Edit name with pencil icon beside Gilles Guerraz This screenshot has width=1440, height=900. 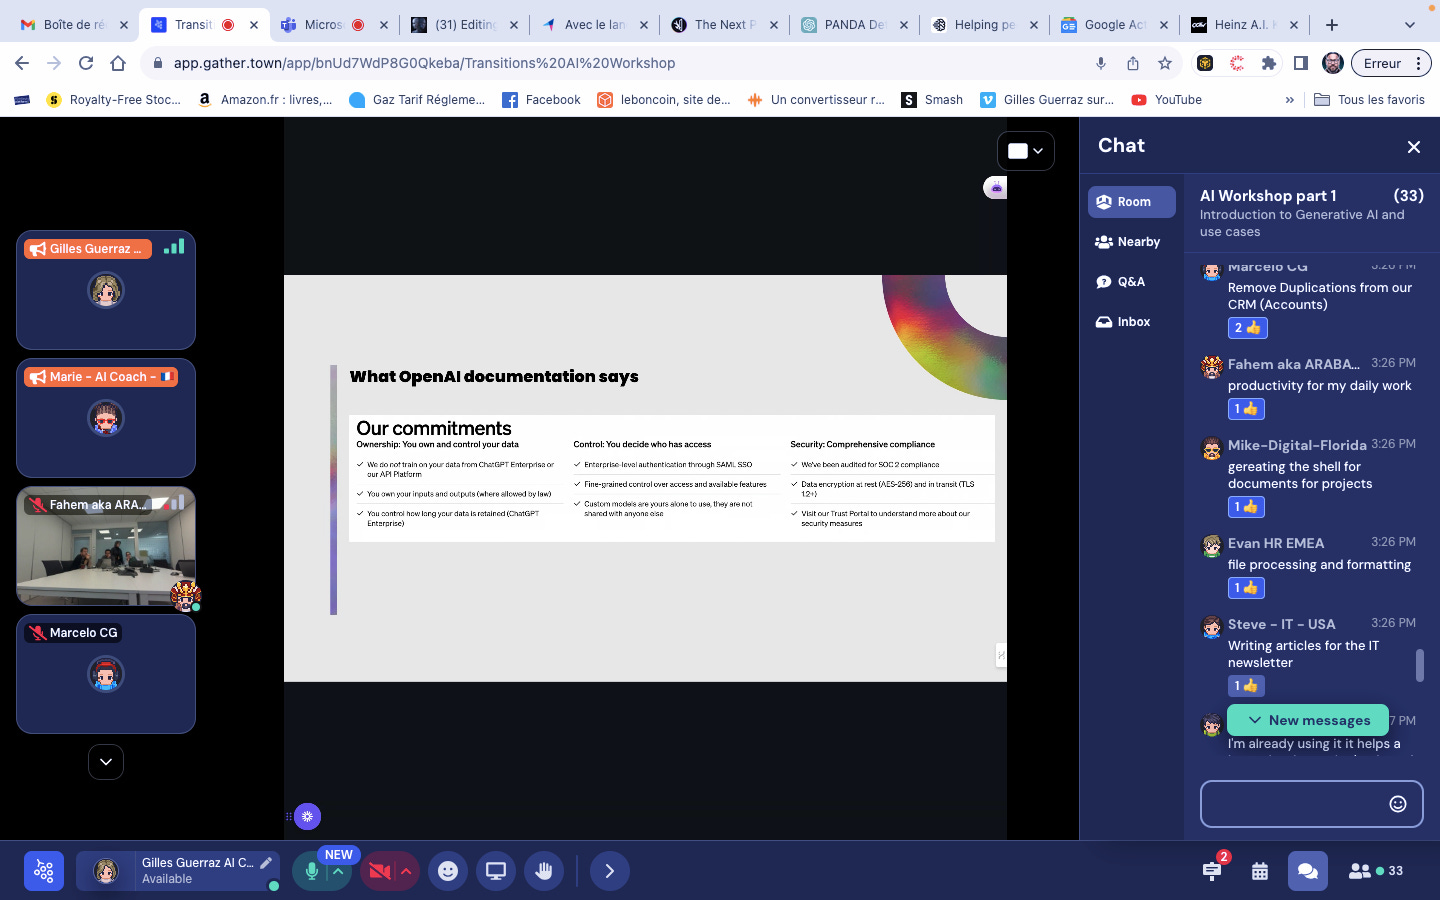tap(267, 862)
